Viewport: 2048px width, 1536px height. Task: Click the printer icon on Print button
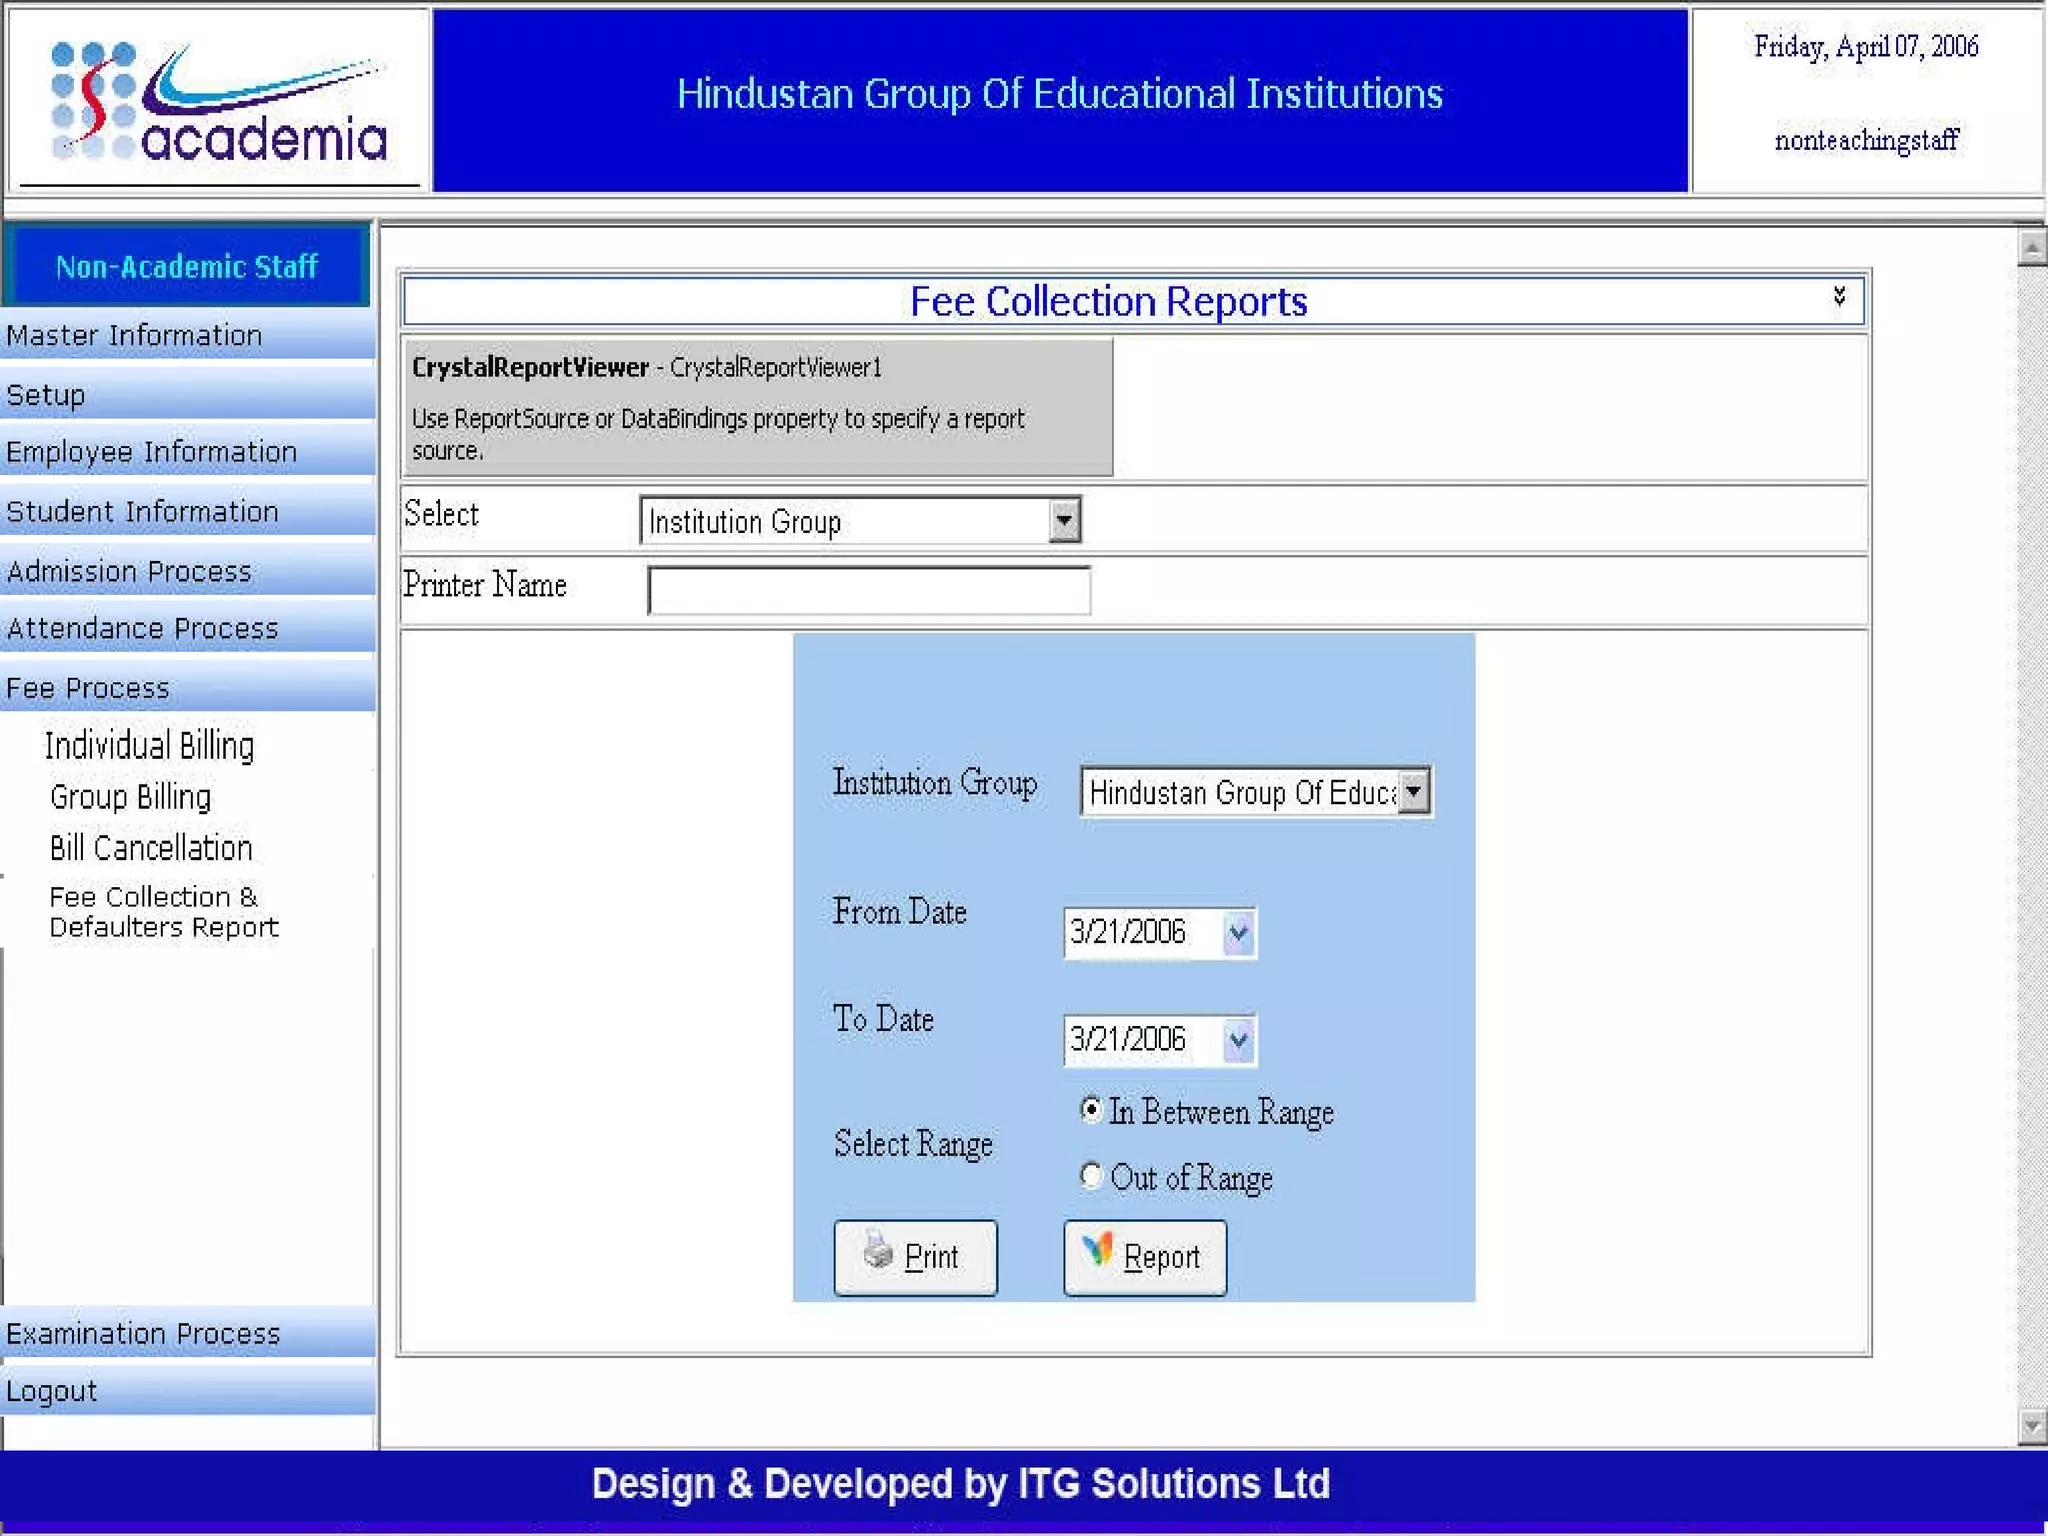coord(877,1250)
